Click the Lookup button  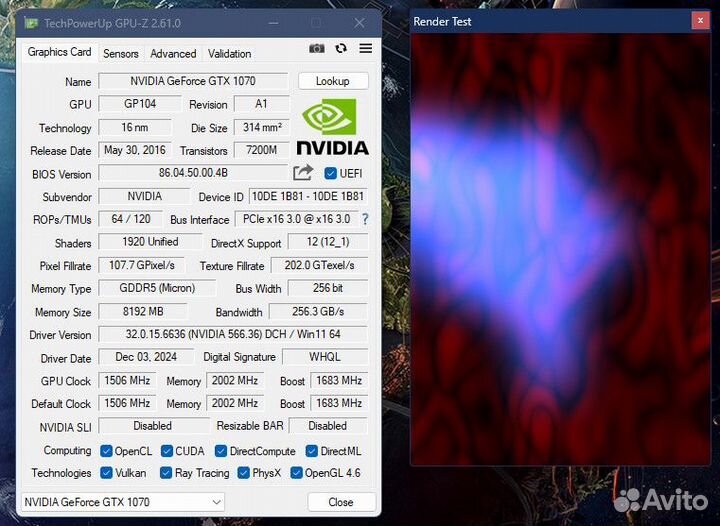(333, 81)
